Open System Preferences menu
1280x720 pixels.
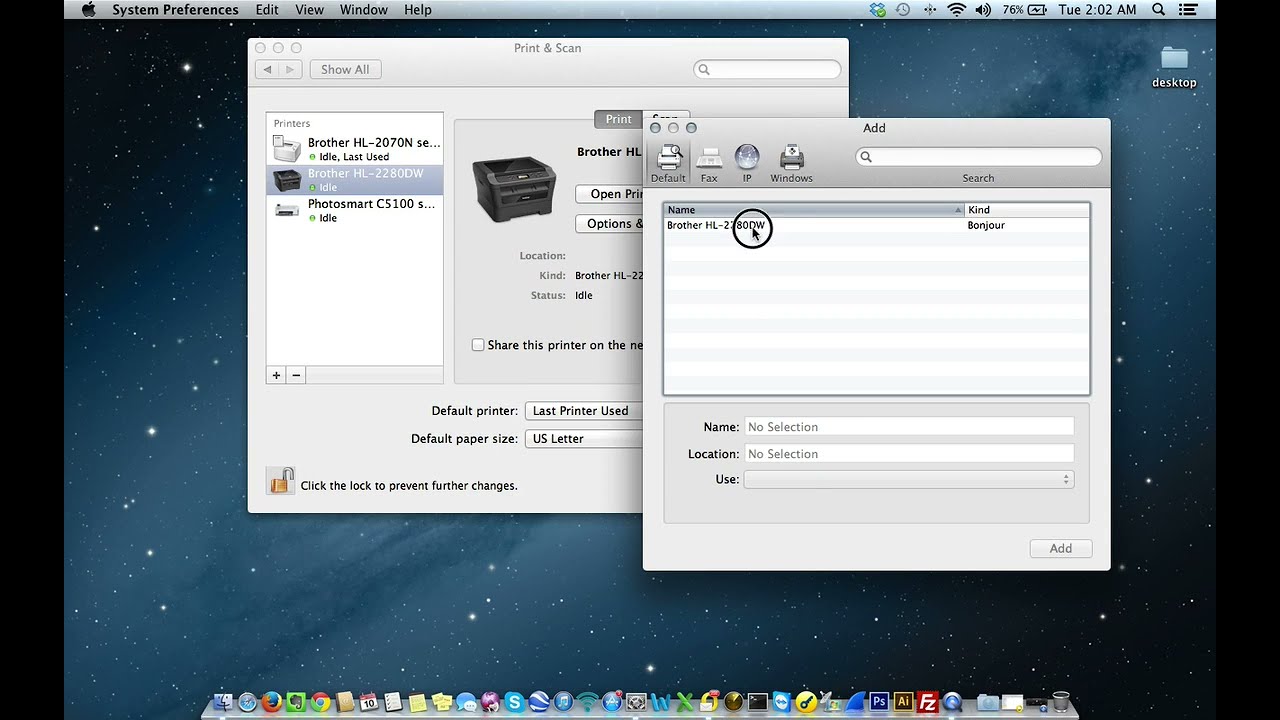point(175,10)
